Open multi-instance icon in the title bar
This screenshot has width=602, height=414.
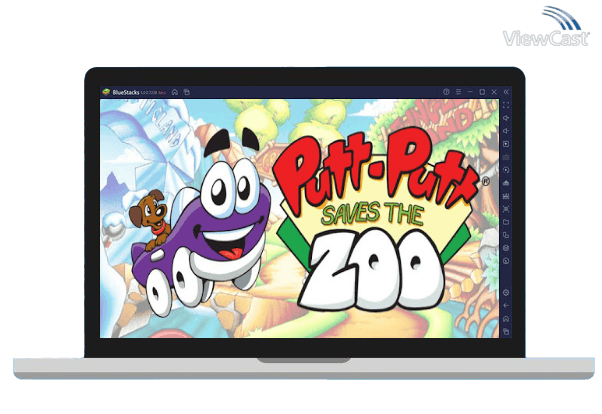(187, 92)
